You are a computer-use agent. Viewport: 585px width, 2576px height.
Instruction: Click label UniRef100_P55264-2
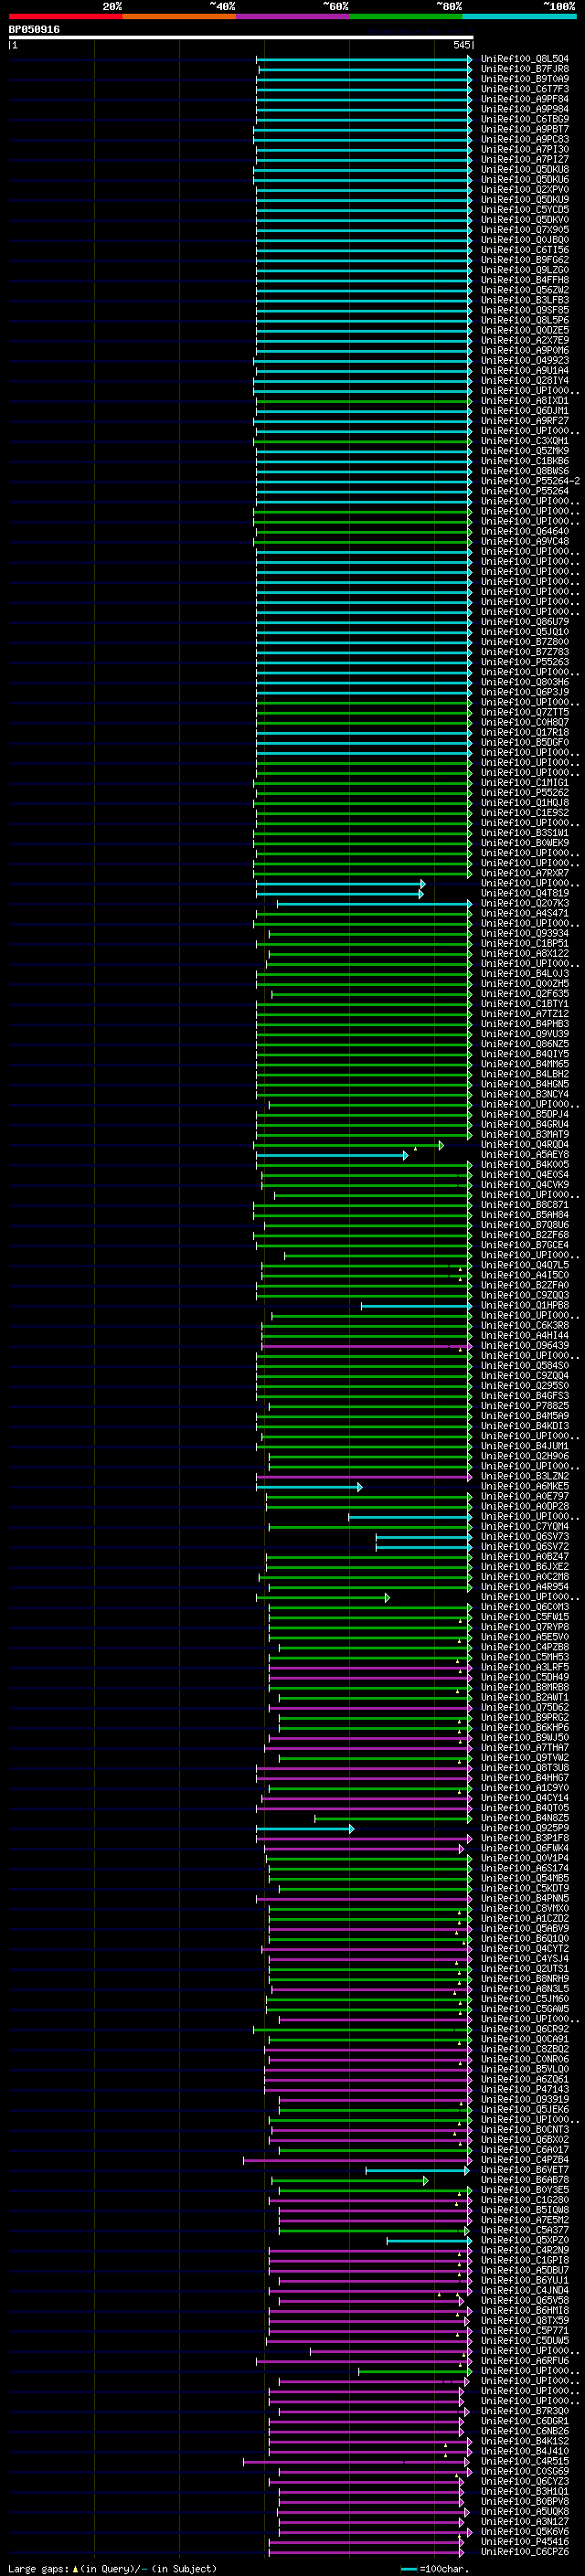point(530,481)
